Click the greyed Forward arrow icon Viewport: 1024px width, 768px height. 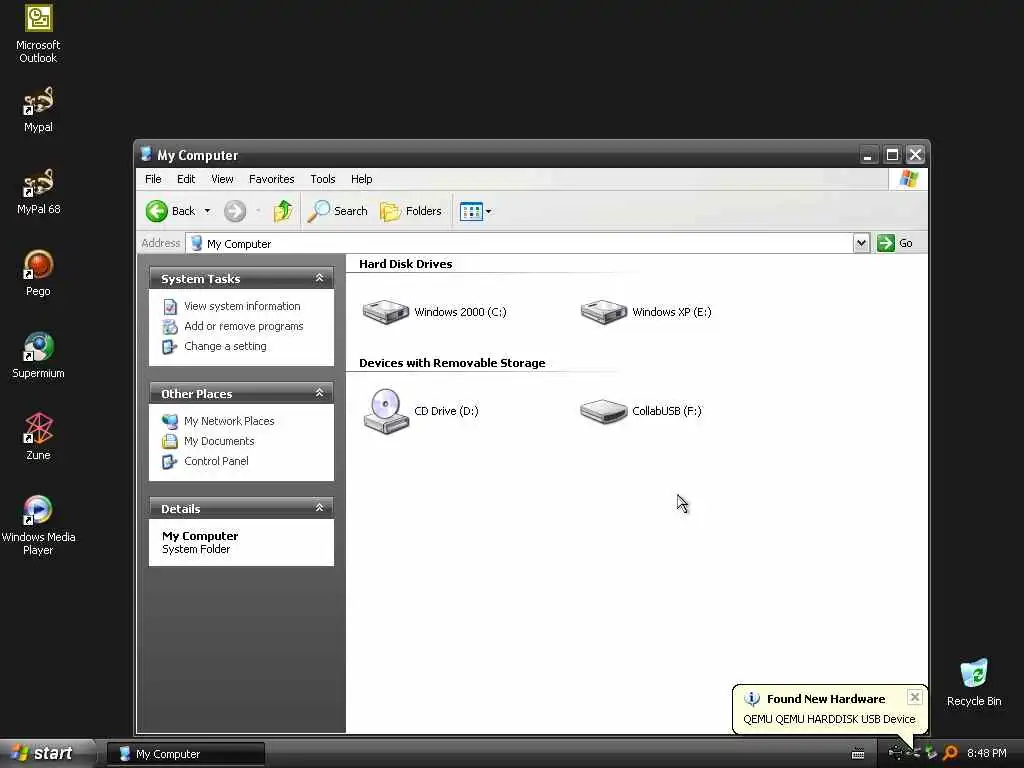click(x=235, y=211)
